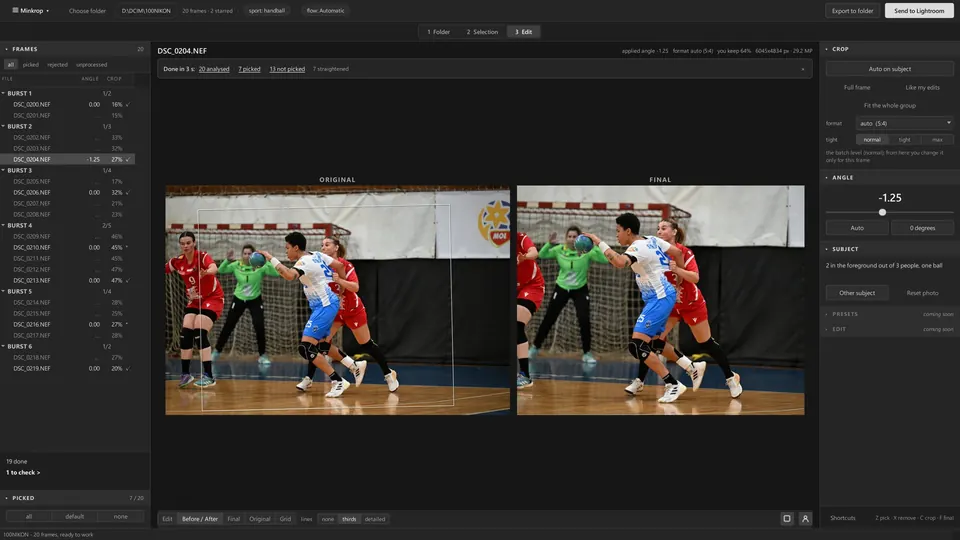960x540 pixels.
Task: Click the pick checkmark on DSC_0204.NEF
Action: pos(128,160)
